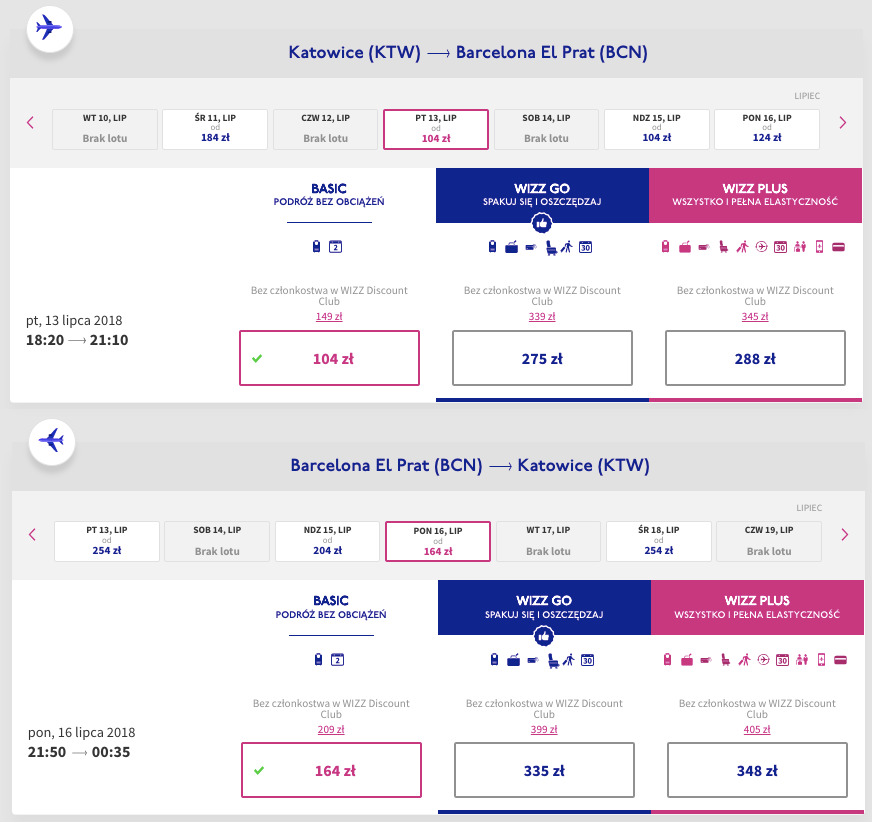Click the 2-day check-in calendar icon under outbound BASIC
This screenshot has height=822, width=874.
point(336,246)
